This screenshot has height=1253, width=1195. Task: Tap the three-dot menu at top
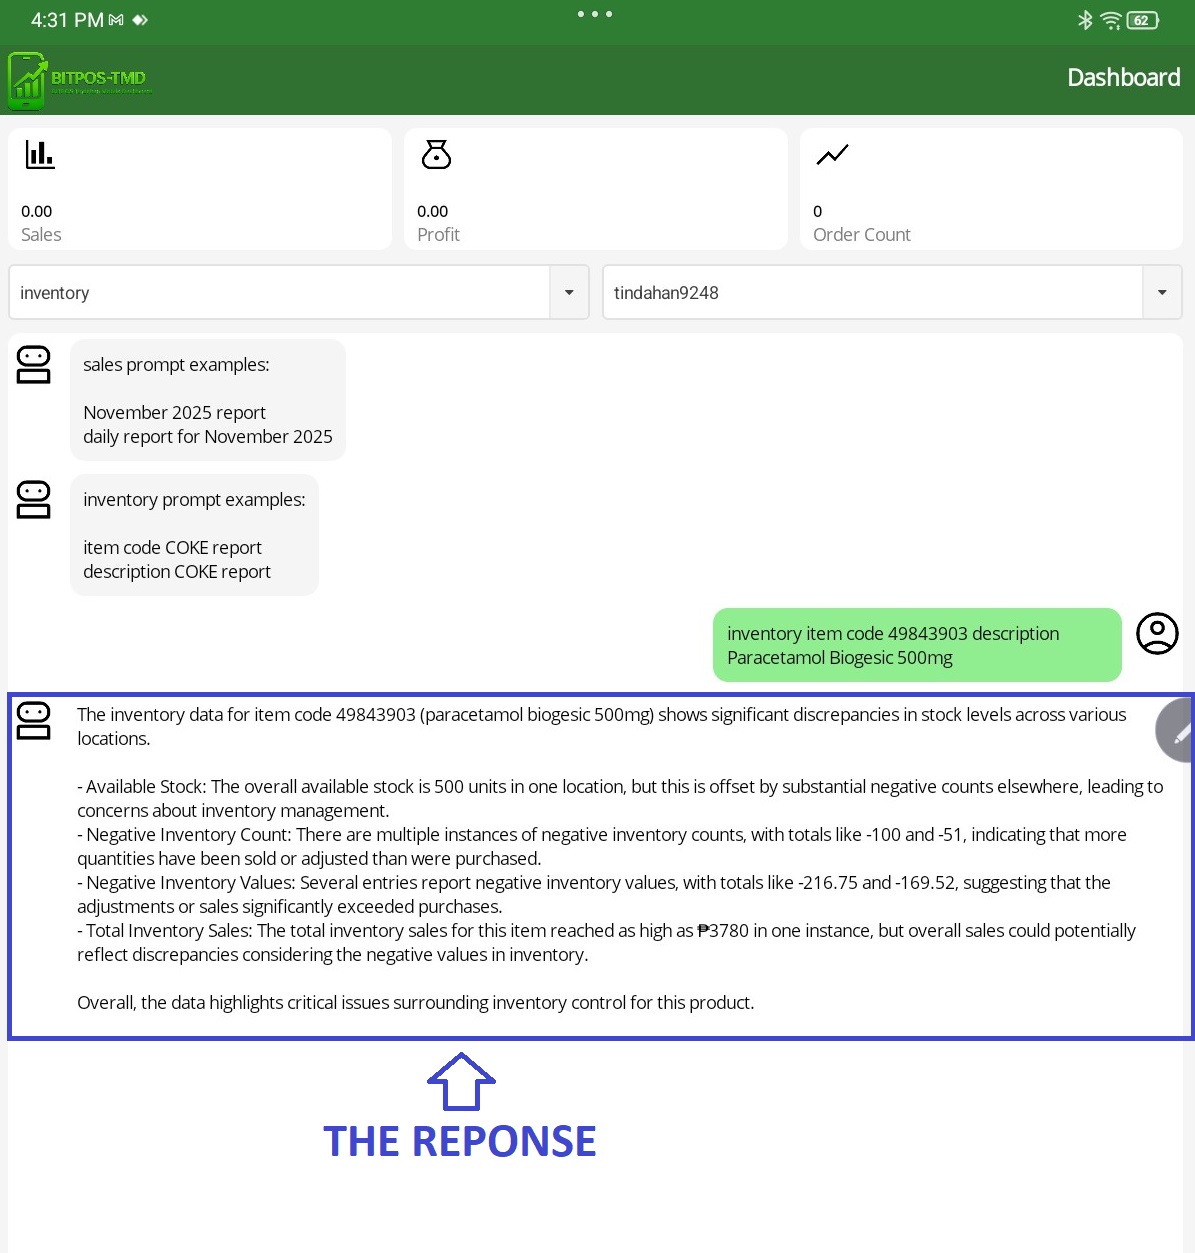(x=595, y=14)
